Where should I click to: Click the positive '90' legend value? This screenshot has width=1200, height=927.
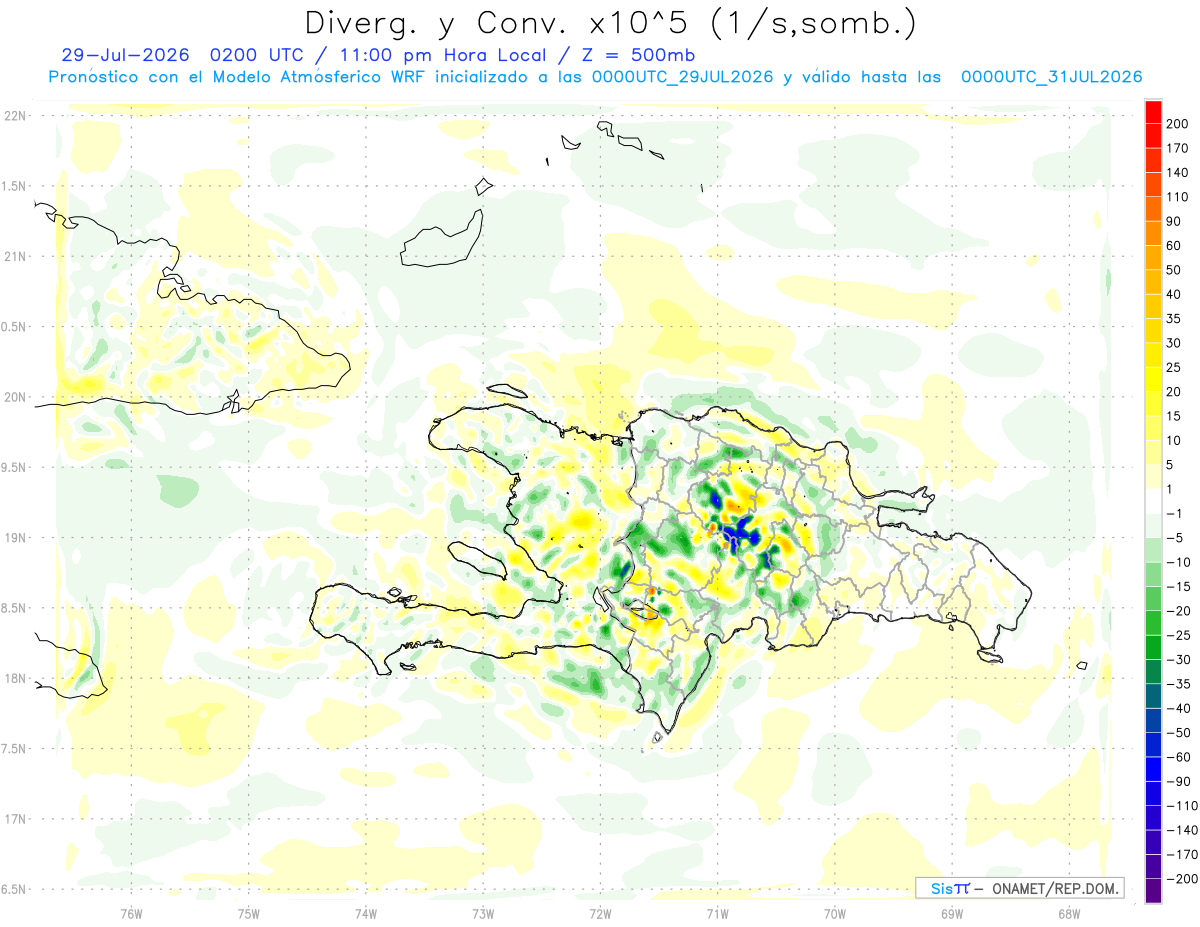(x=1175, y=221)
